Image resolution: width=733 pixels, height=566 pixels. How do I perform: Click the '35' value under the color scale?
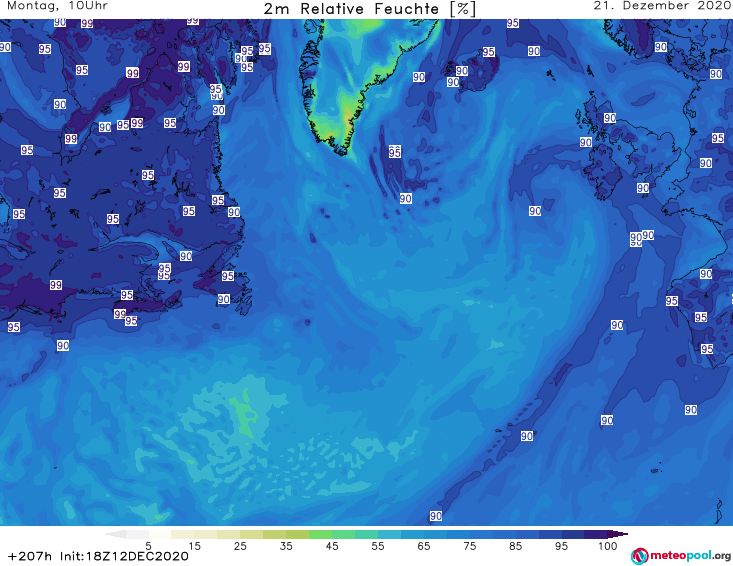[x=286, y=546]
